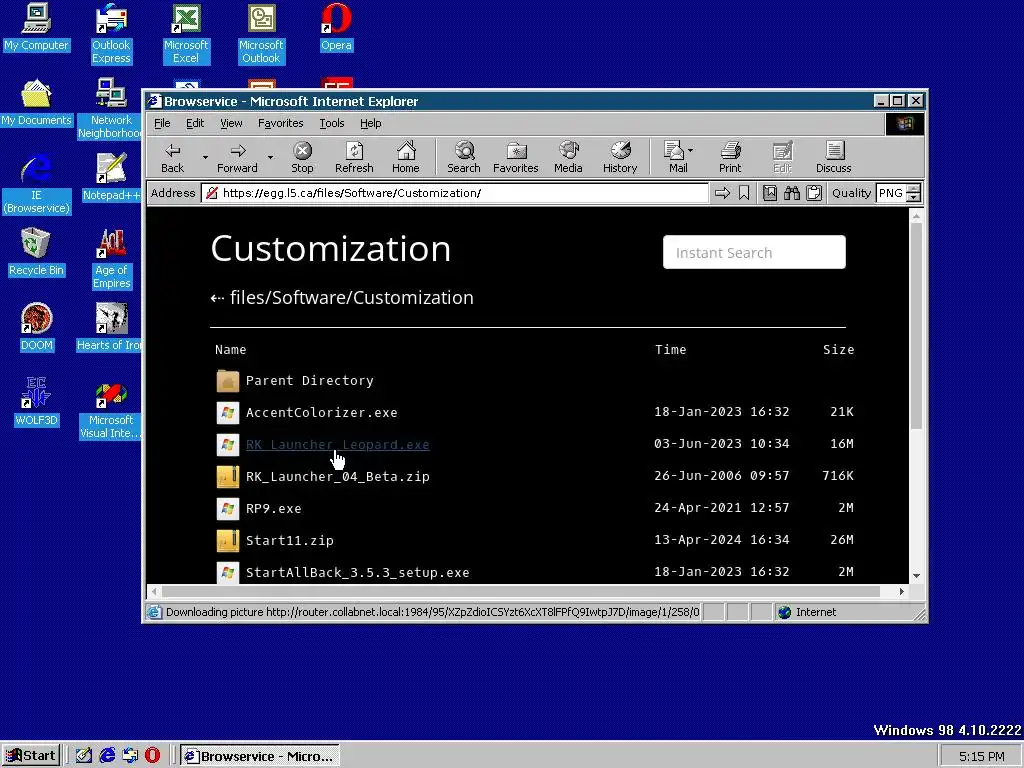The height and width of the screenshot is (768, 1024).
Task: Open the Microsoft Excel desktop icon
Action: click(x=186, y=34)
